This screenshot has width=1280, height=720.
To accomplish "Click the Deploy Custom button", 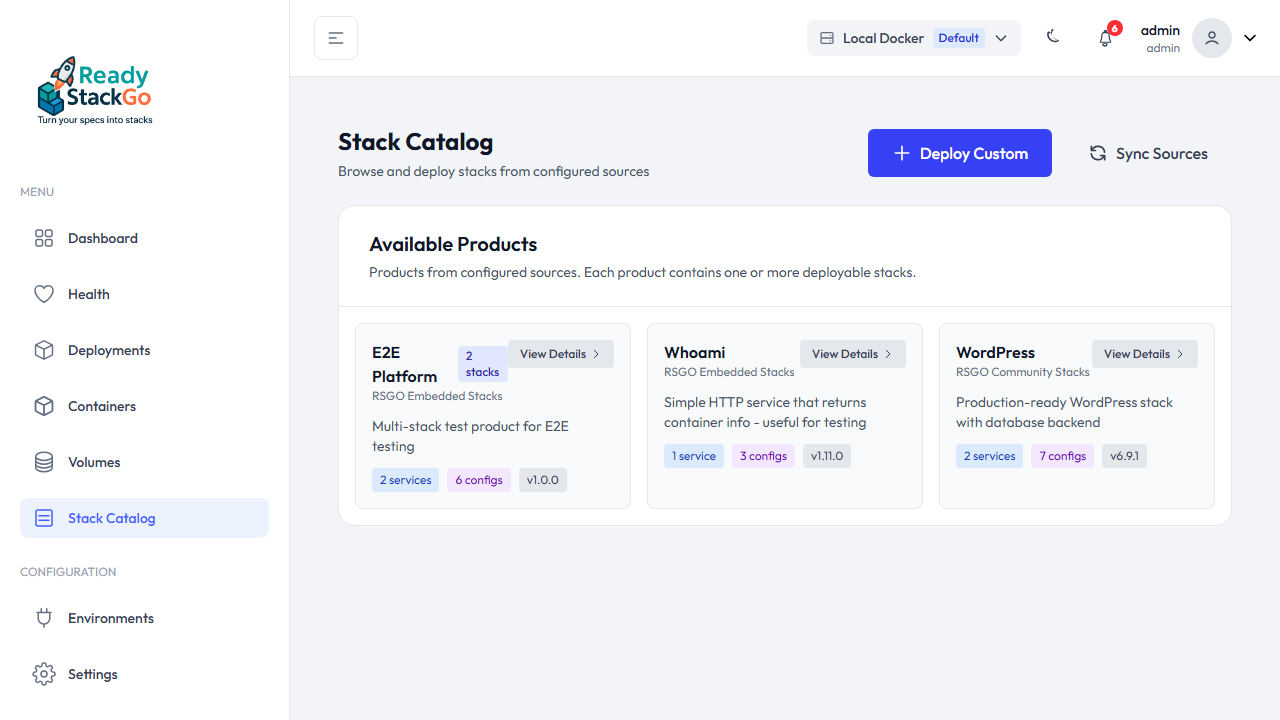I will [959, 152].
